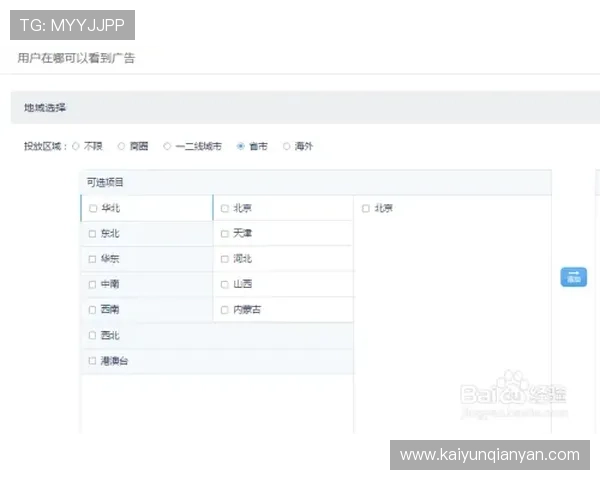Check the 西北 region checkbox
The image size is (600, 480).
pos(92,335)
